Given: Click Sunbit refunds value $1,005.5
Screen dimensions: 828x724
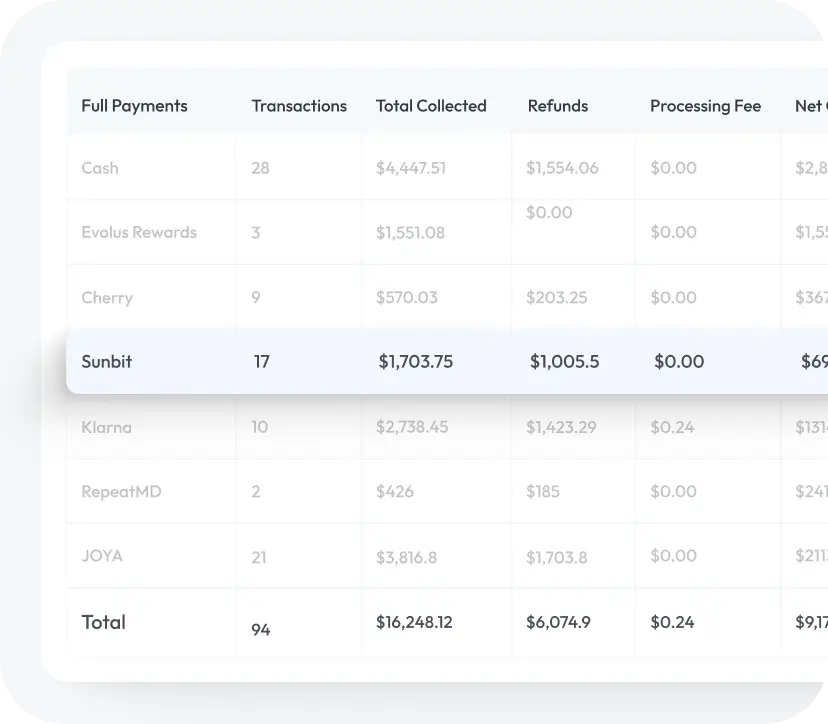Looking at the screenshot, I should click(564, 362).
